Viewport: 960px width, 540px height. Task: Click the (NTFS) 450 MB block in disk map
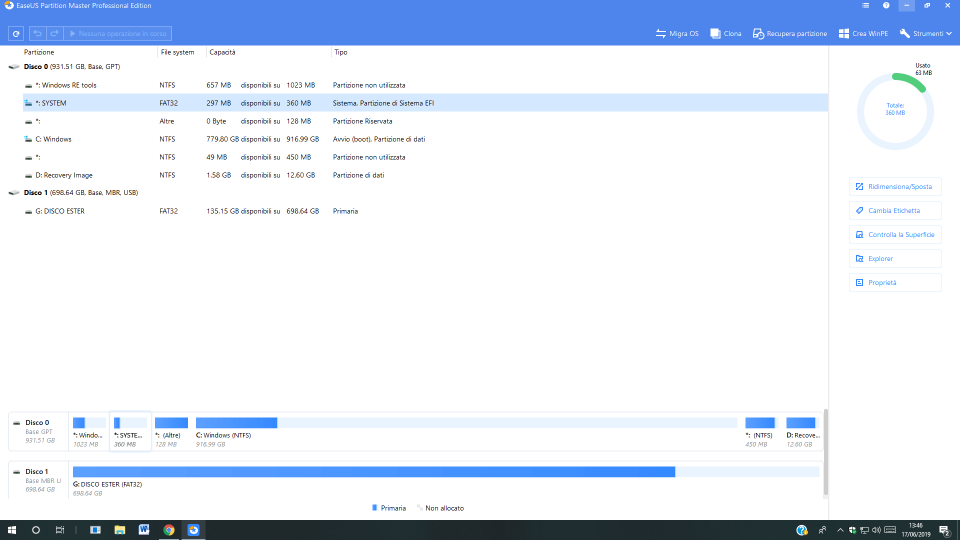coord(760,432)
